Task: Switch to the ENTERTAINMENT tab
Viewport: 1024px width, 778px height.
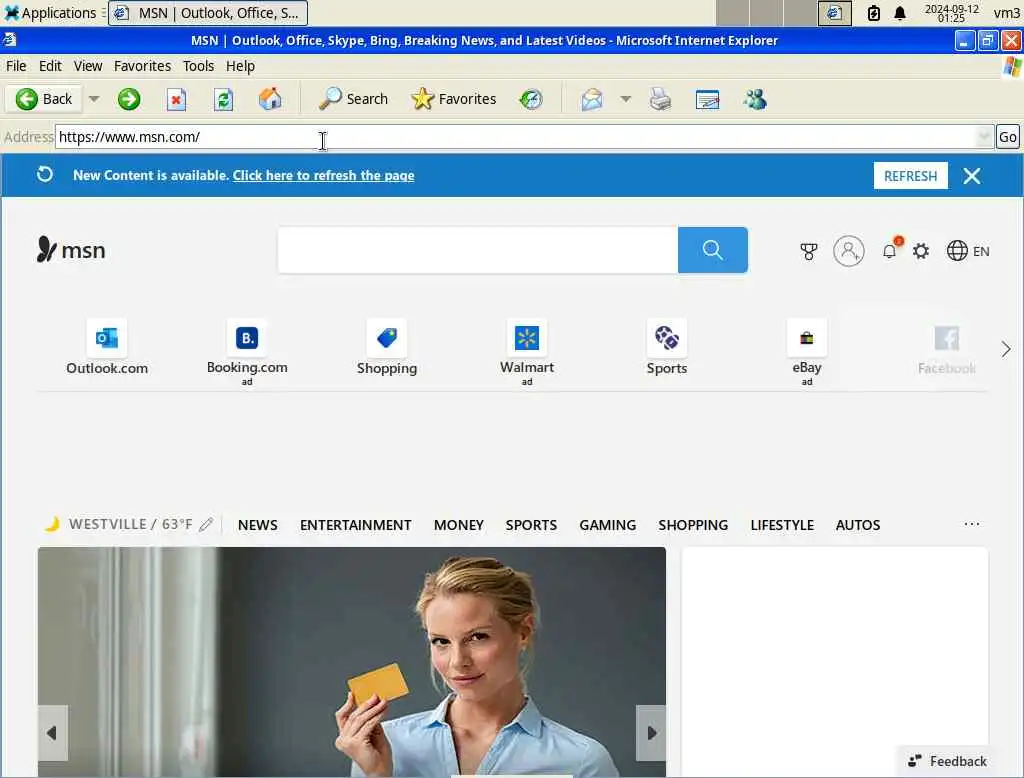Action: pos(355,525)
